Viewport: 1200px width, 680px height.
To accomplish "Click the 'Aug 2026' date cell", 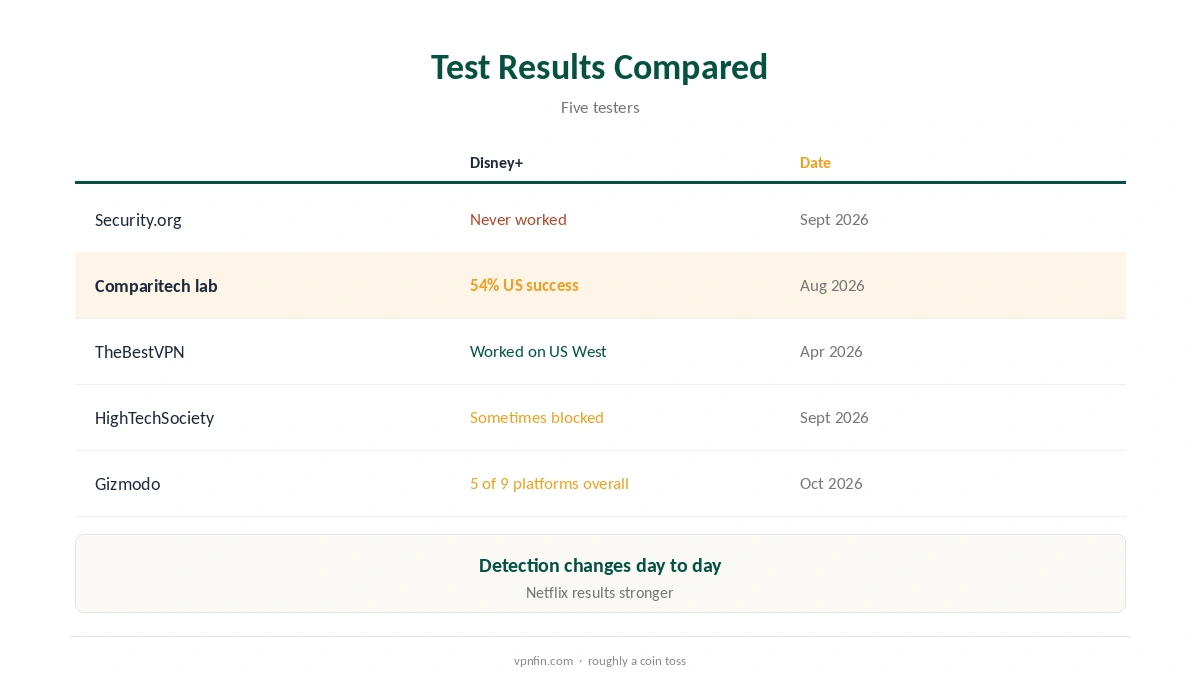I will point(832,286).
